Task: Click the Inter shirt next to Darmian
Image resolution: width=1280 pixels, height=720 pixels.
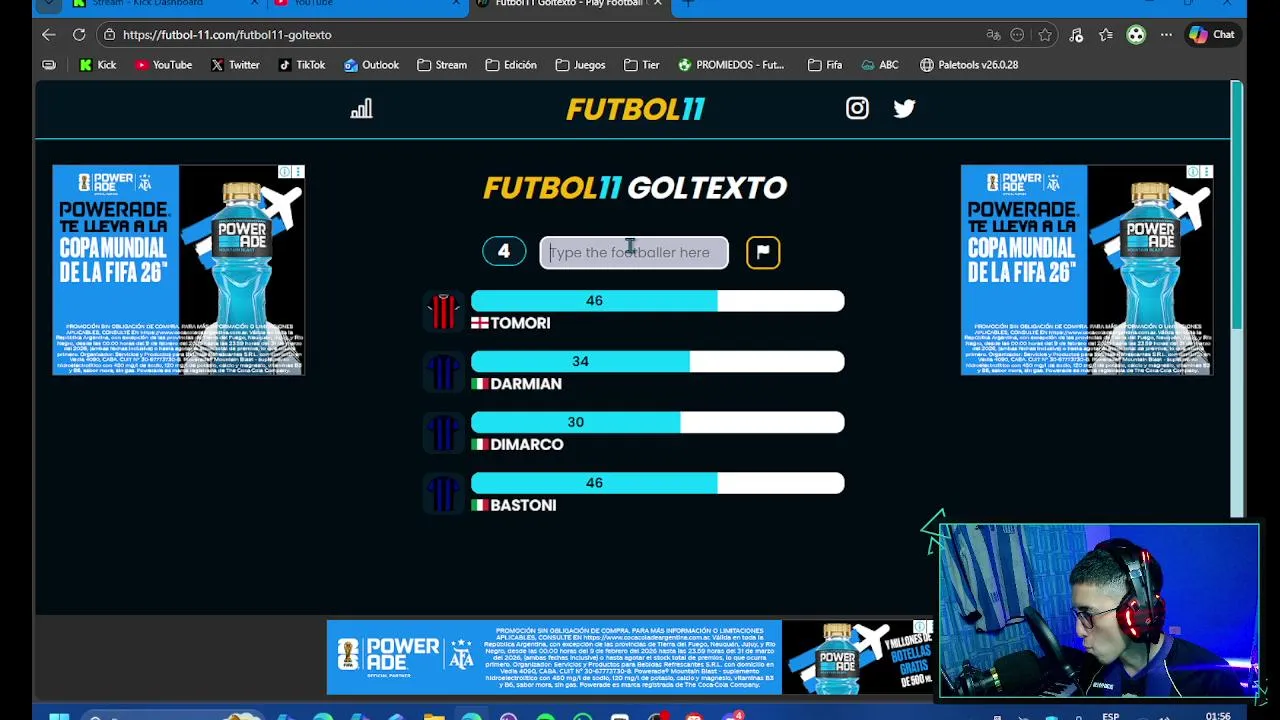Action: [443, 373]
